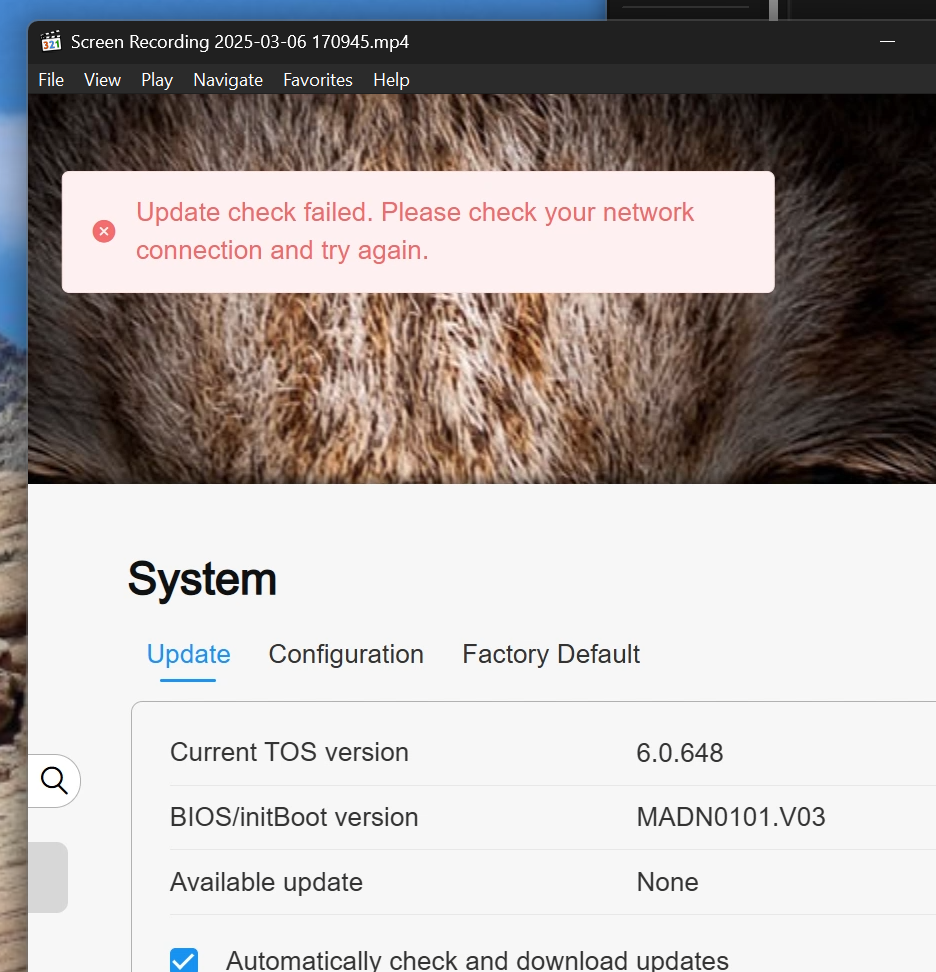Open the View menu

pos(102,80)
